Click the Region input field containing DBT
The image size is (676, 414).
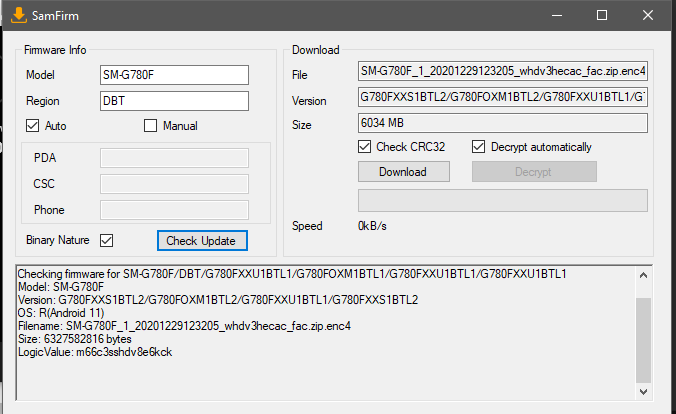174,101
